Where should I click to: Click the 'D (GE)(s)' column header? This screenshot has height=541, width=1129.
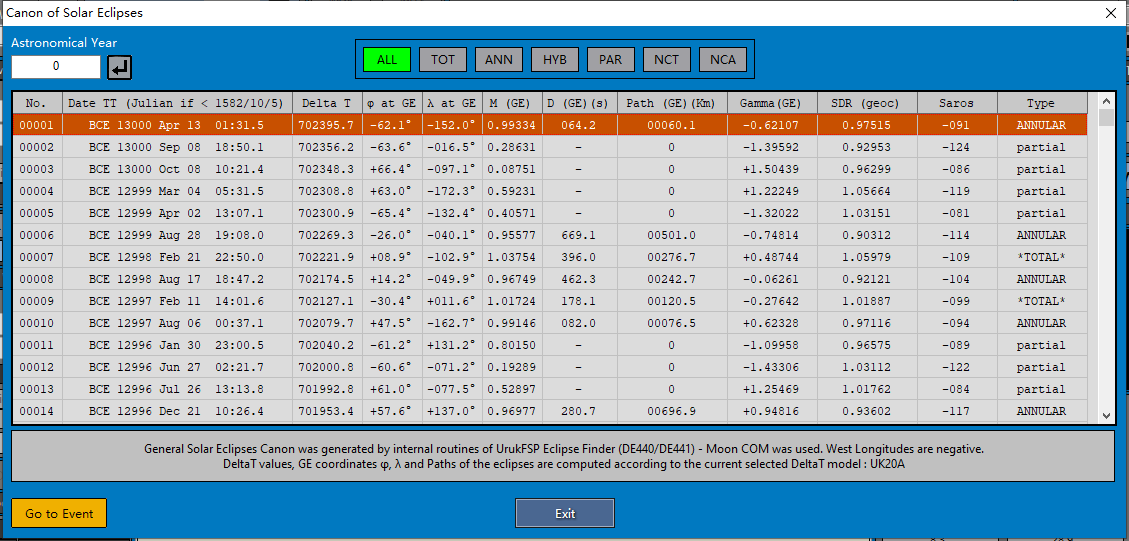580,103
